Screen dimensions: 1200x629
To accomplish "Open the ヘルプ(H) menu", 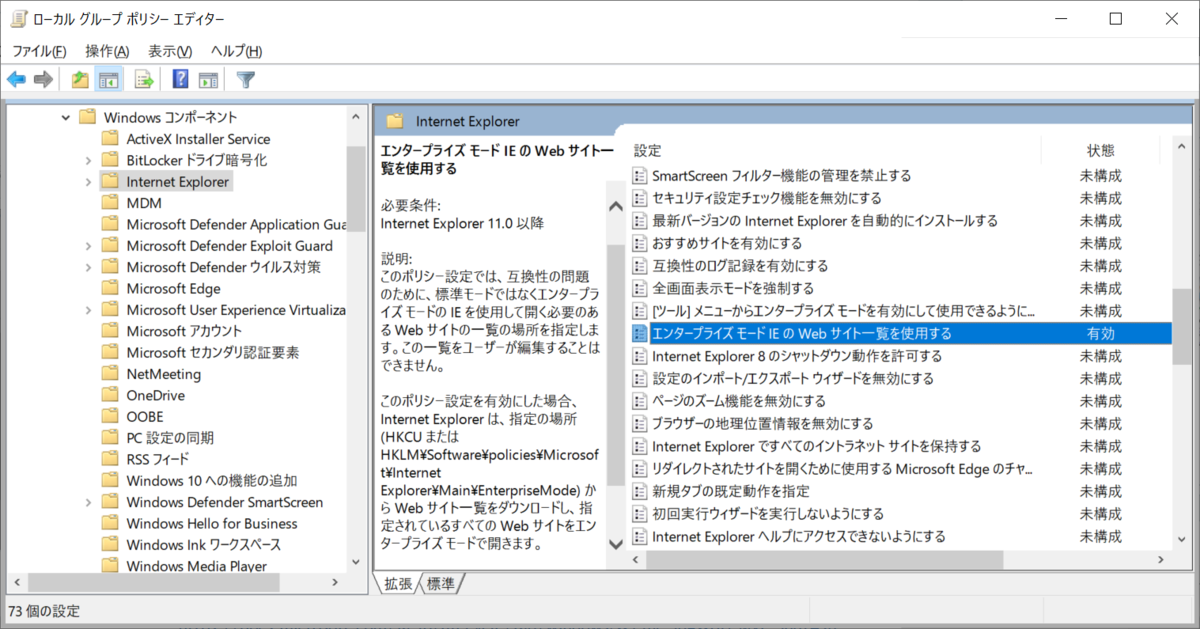I will tap(236, 51).
